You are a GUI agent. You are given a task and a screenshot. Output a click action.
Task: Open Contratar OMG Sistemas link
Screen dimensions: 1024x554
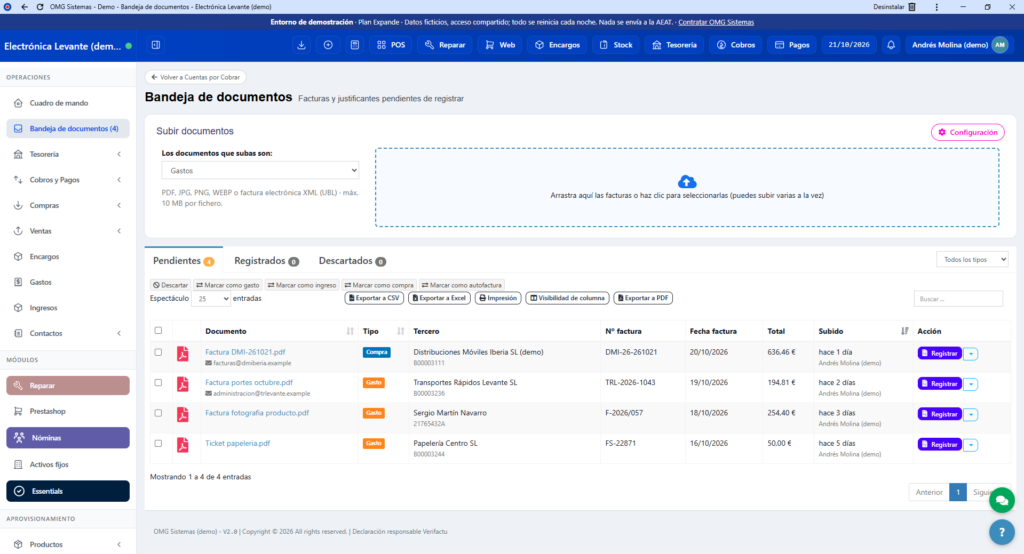(716, 22)
